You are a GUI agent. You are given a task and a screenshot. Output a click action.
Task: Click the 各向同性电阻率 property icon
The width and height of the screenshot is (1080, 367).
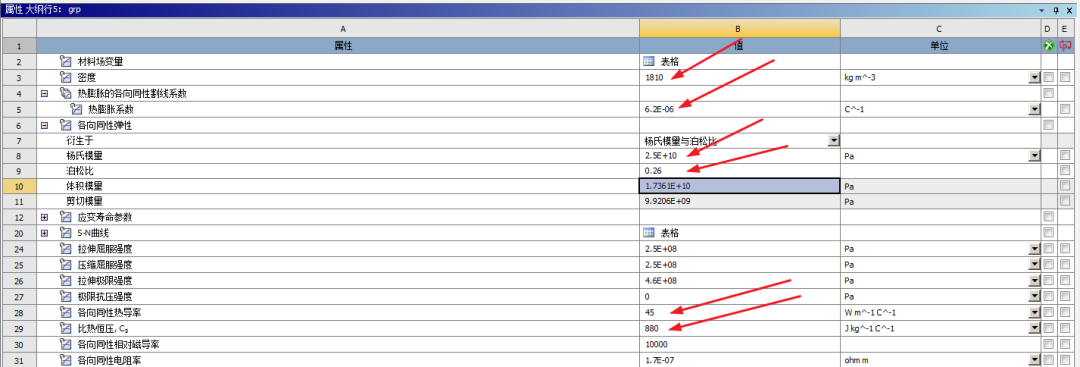(66, 359)
